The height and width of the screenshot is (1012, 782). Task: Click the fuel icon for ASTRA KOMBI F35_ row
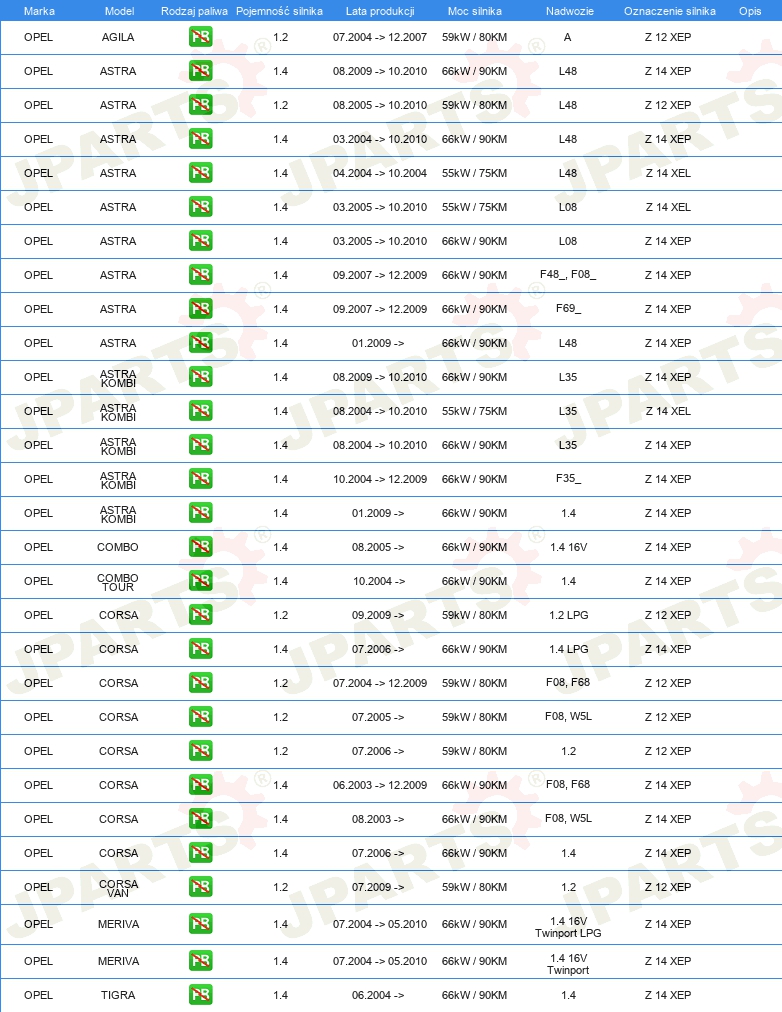tap(201, 479)
